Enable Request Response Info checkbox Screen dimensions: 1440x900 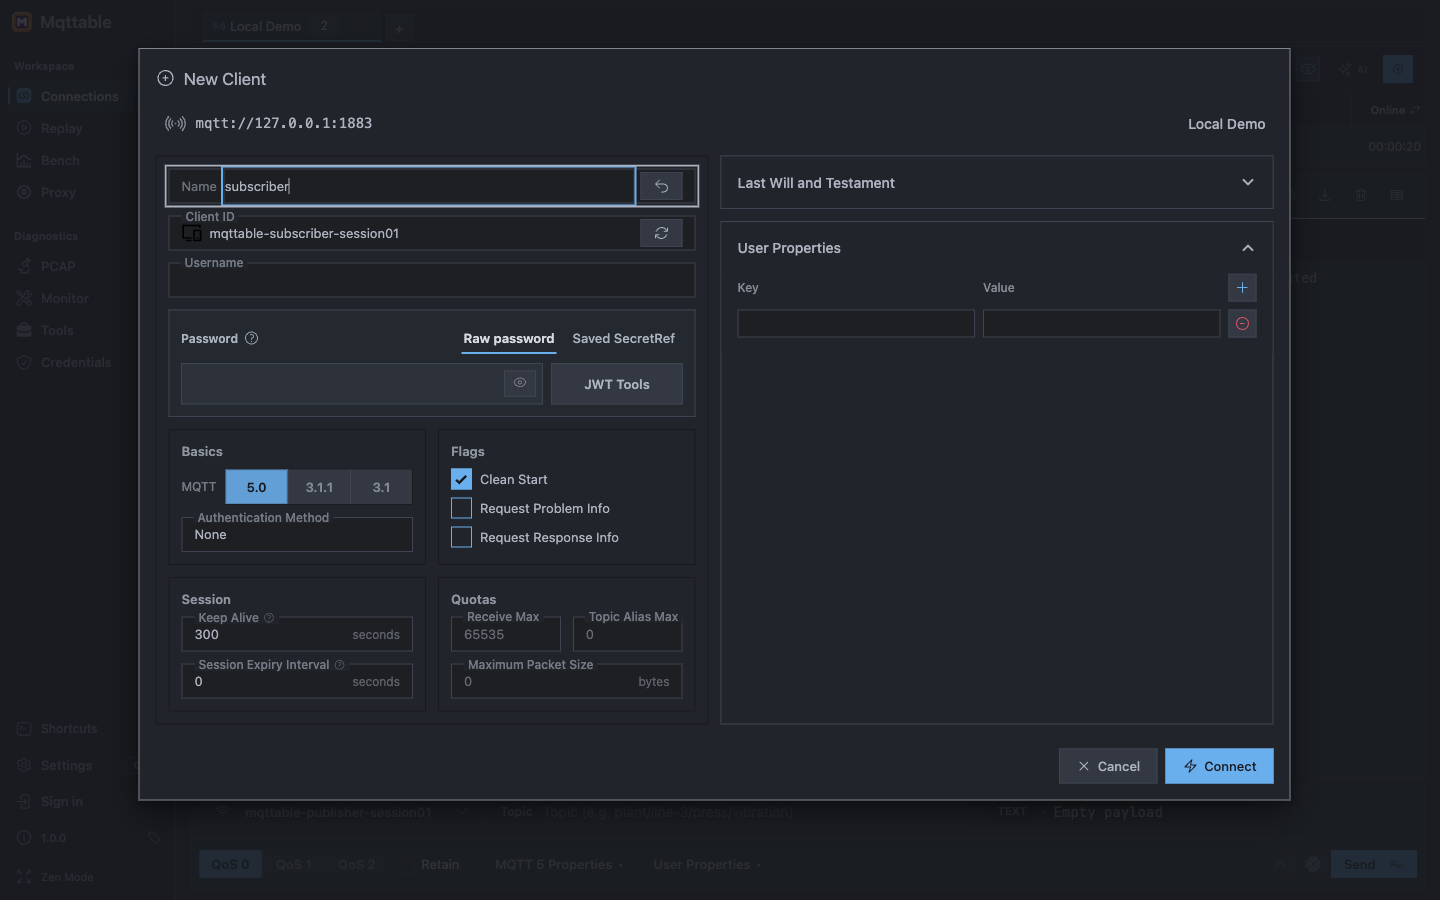461,537
